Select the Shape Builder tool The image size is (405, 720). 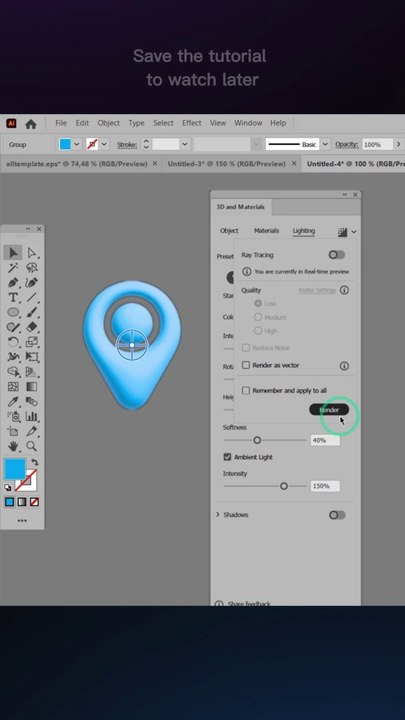tap(13, 371)
